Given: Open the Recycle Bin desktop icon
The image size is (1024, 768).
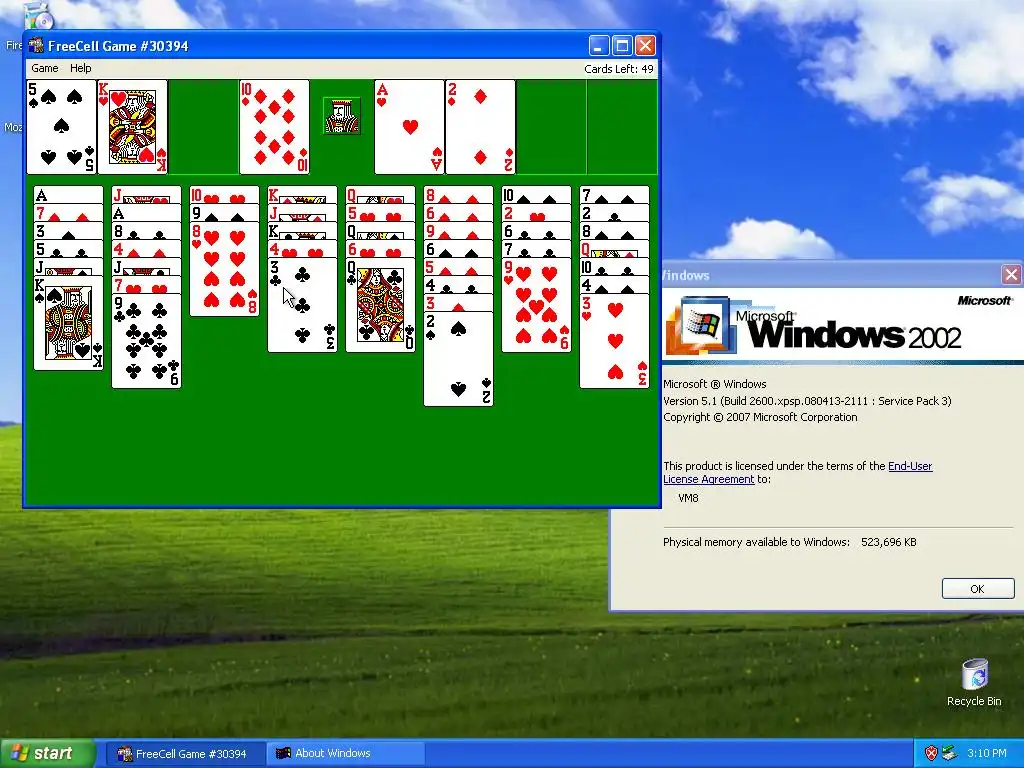Looking at the screenshot, I should click(974, 683).
